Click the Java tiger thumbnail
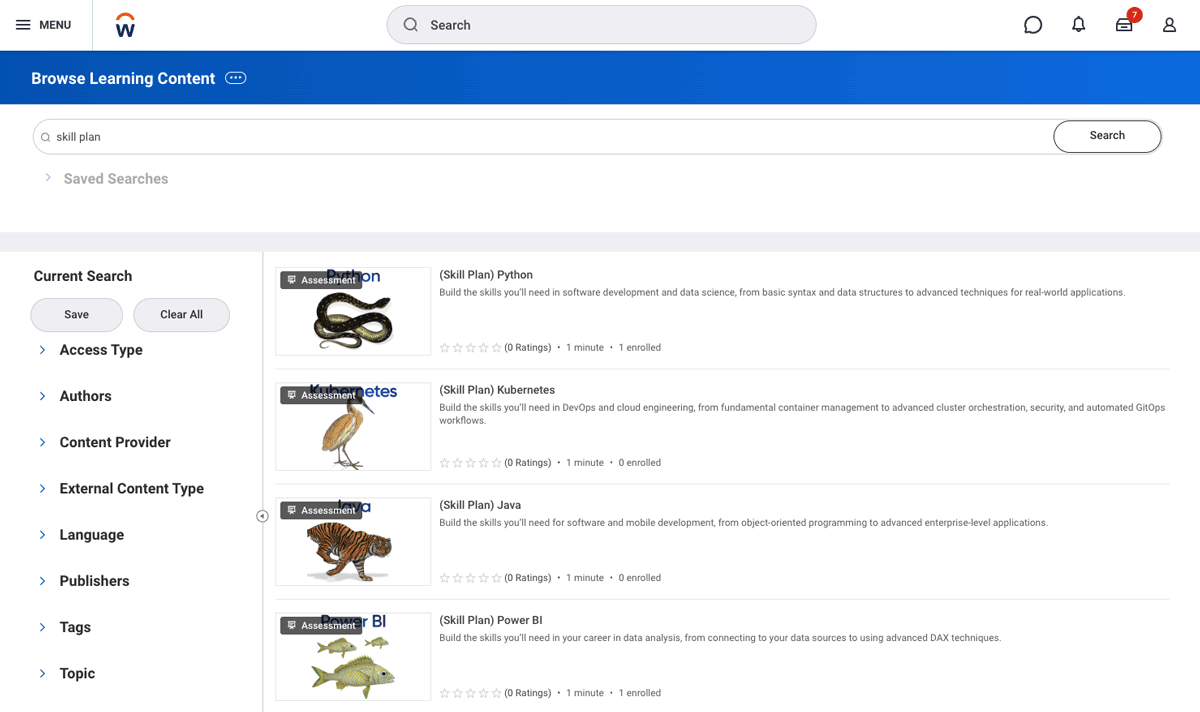Viewport: 1200px width, 712px height. click(353, 541)
